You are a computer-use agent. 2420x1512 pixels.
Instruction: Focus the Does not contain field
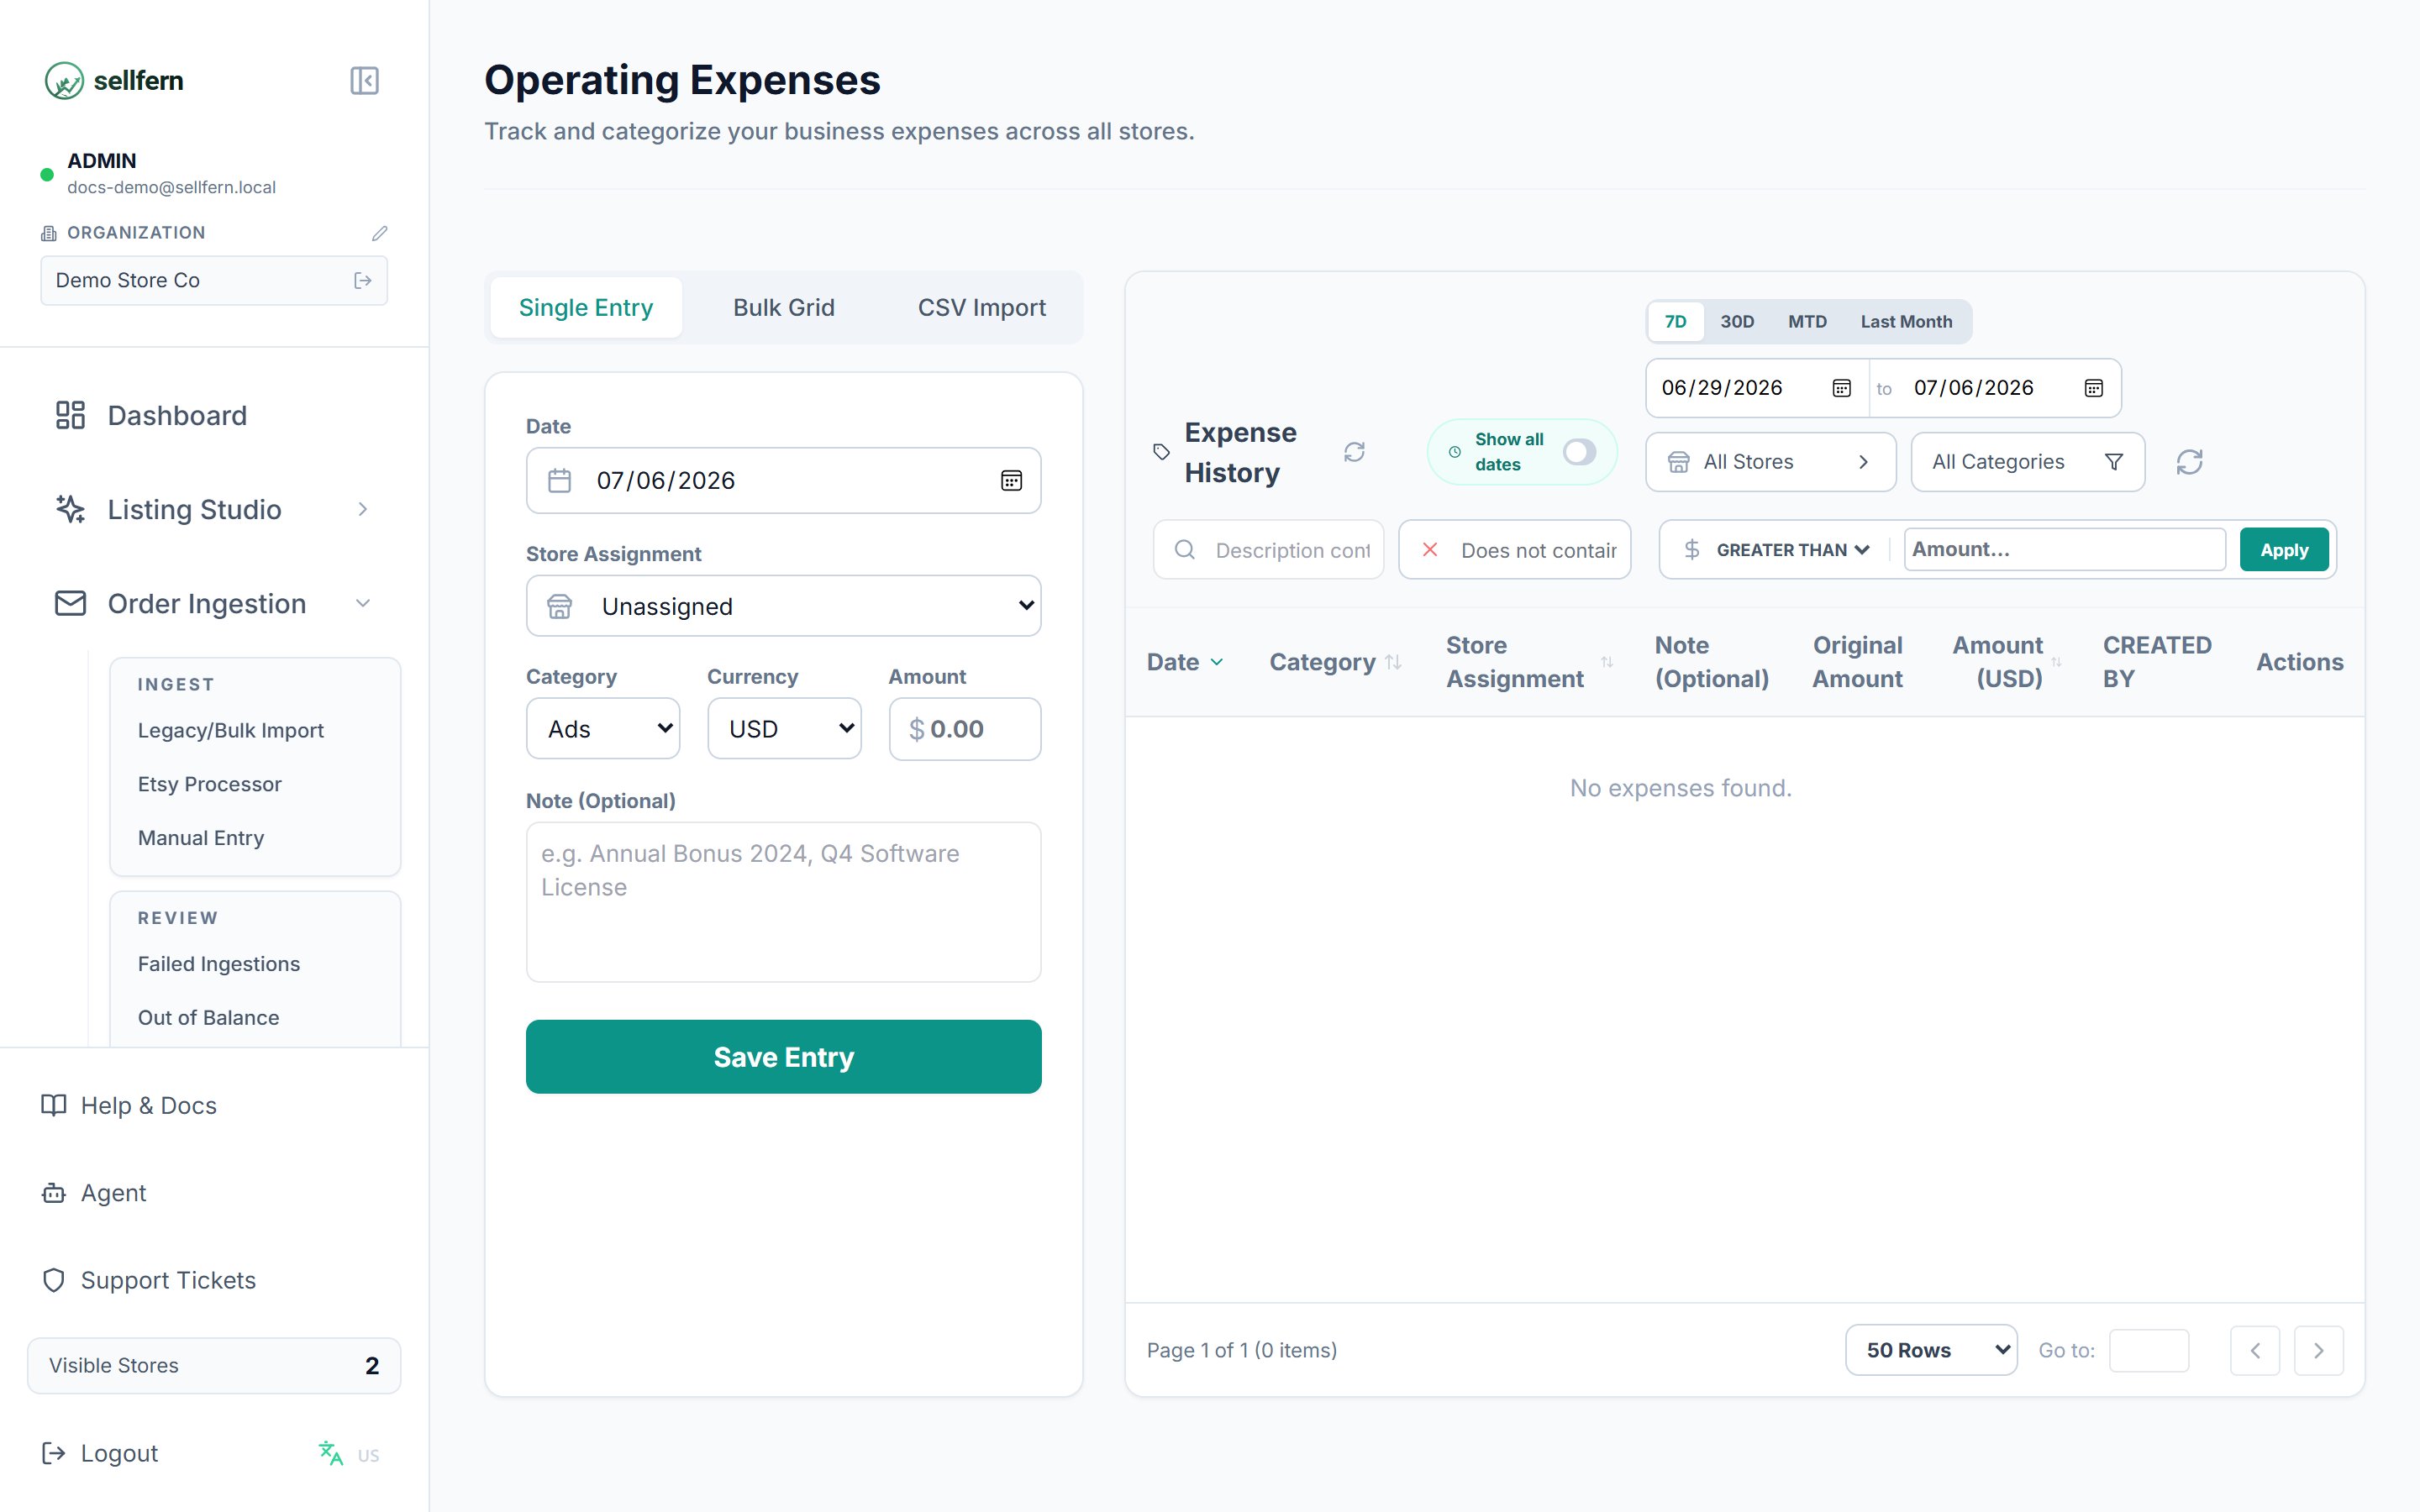pyautogui.click(x=1514, y=550)
